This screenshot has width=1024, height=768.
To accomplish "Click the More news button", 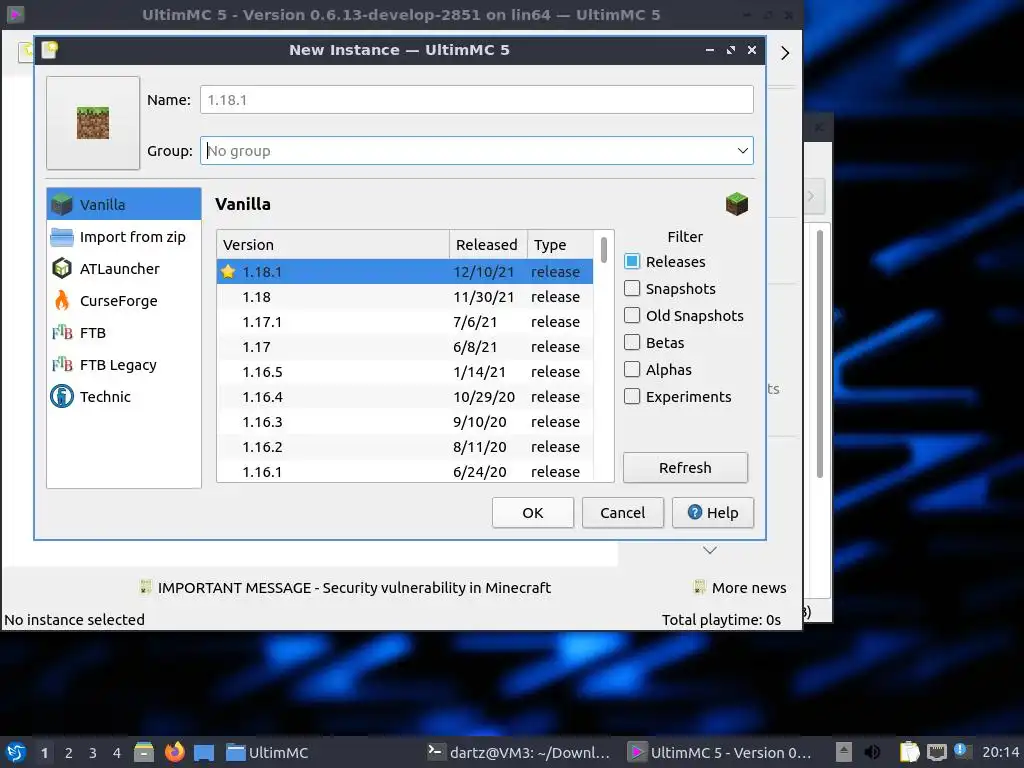I will [x=739, y=588].
